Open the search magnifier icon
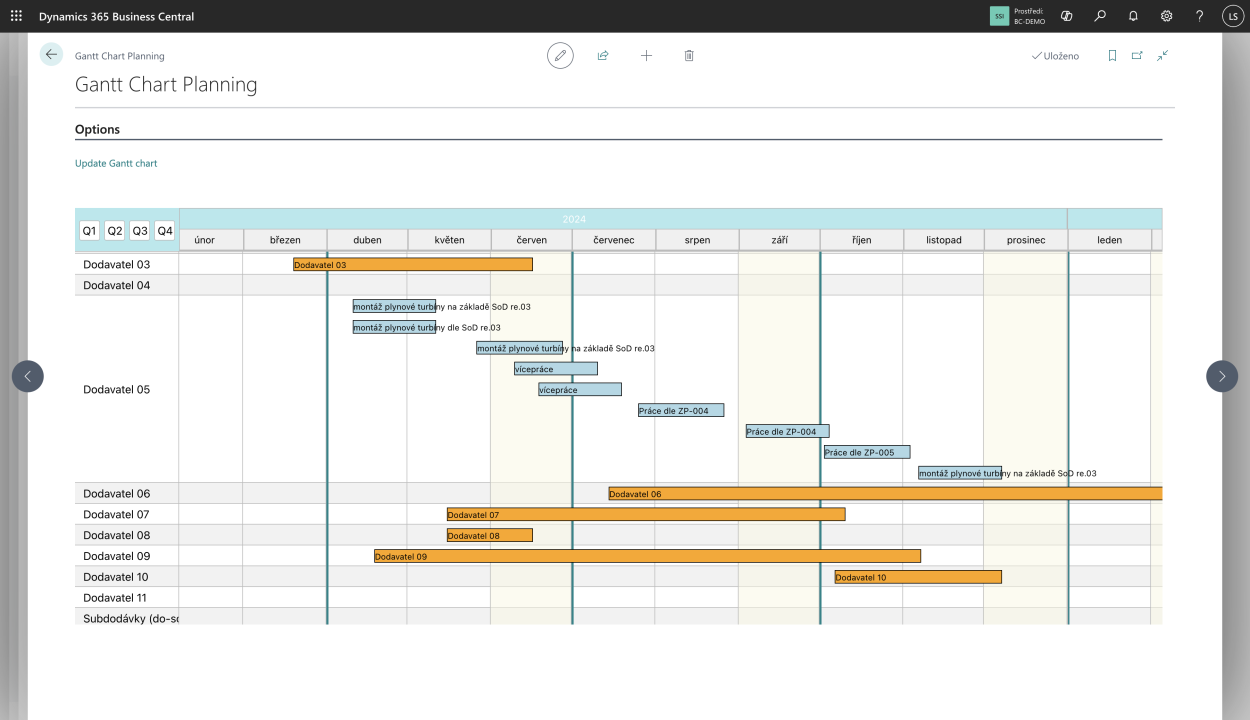This screenshot has height=720, width=1250. 1100,16
